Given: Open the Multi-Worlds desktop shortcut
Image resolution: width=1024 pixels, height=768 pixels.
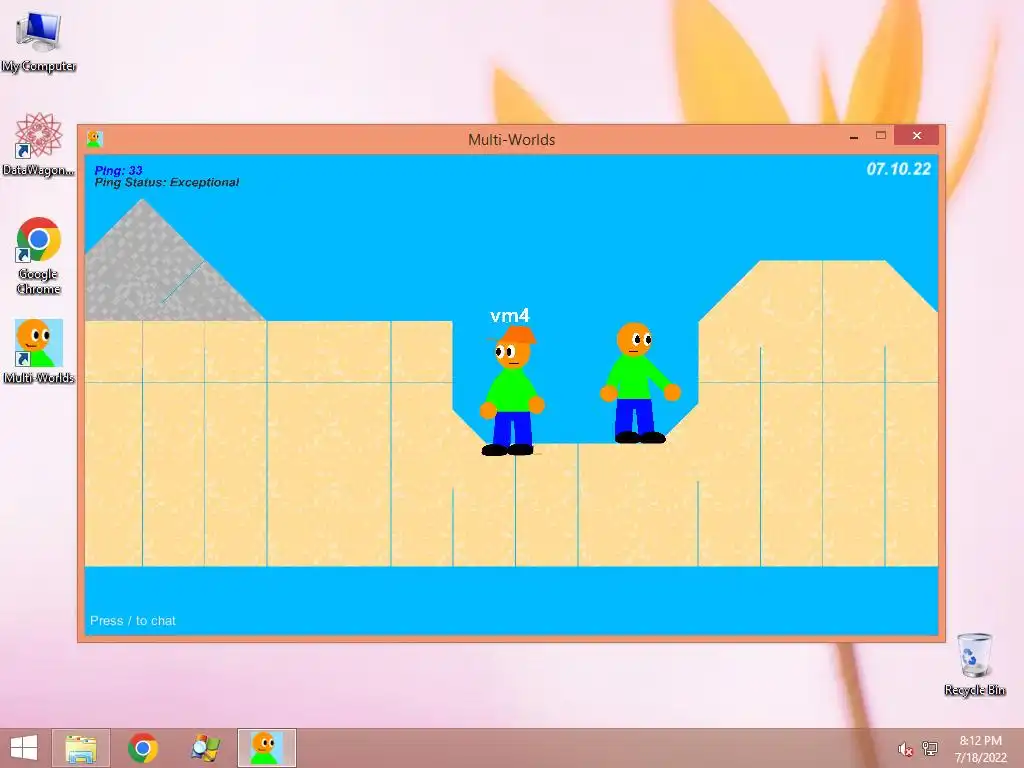Looking at the screenshot, I should point(39,351).
